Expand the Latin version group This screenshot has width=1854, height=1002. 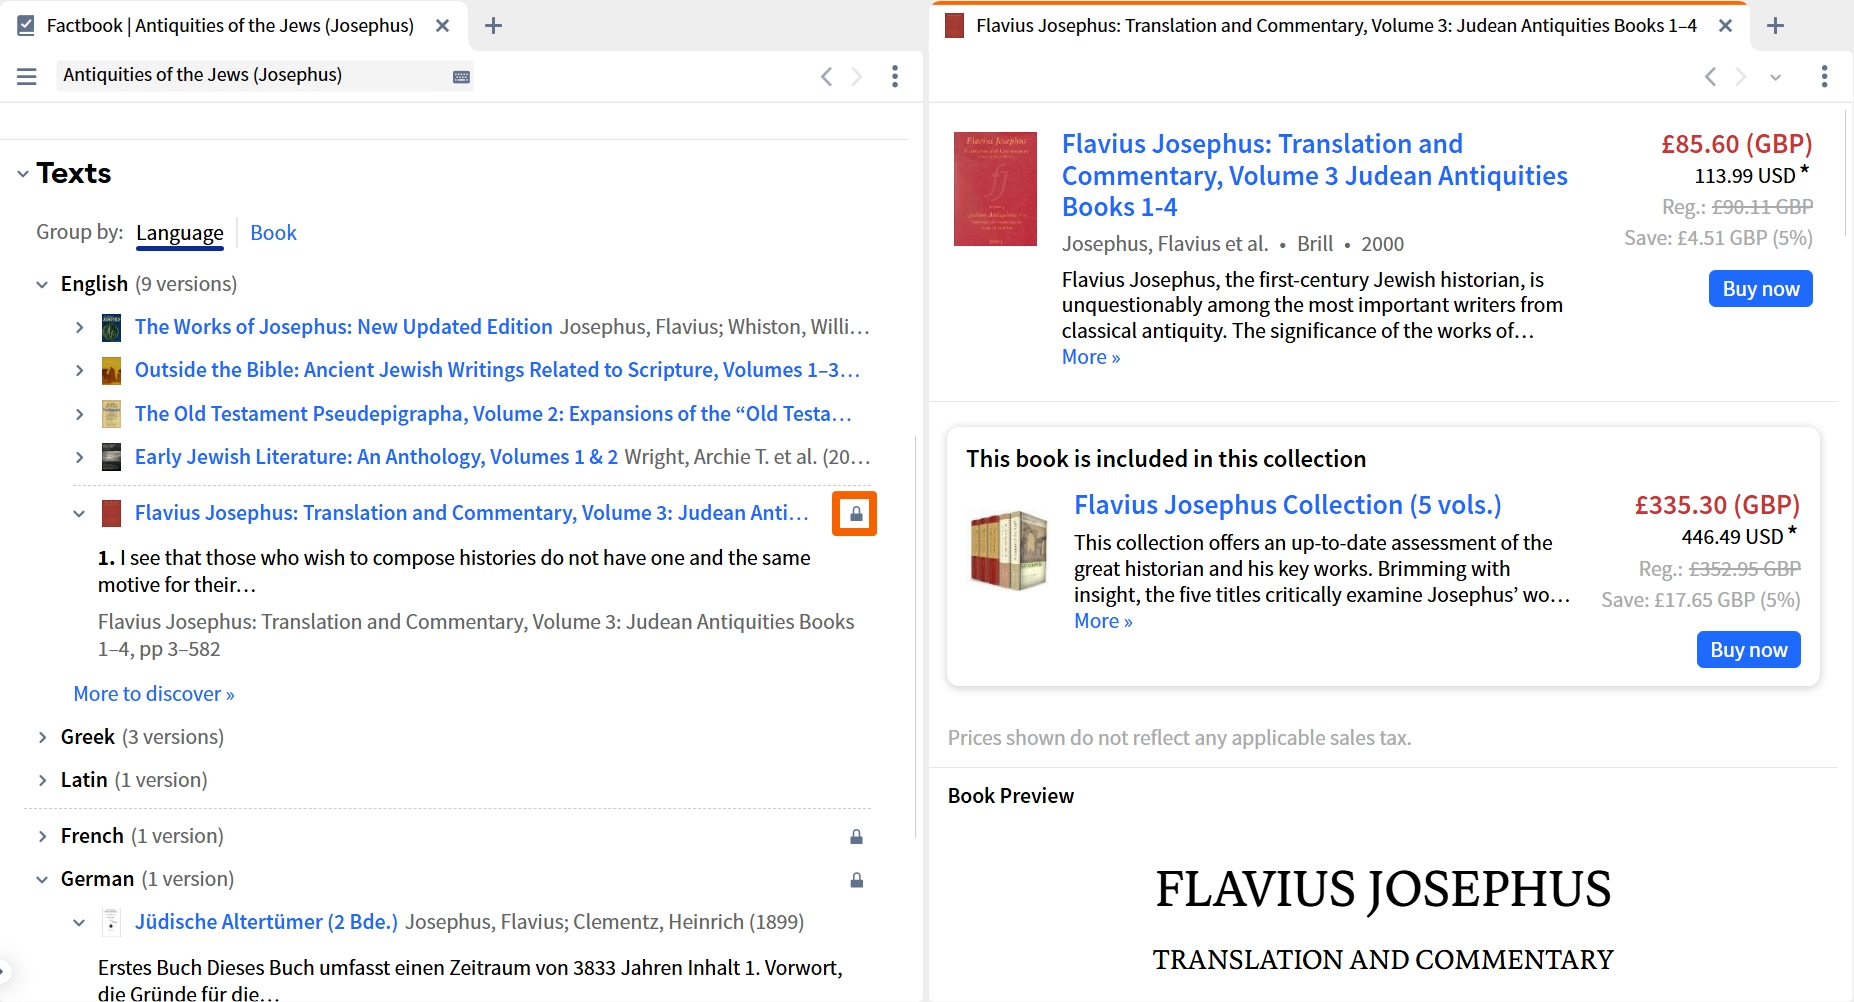(42, 781)
